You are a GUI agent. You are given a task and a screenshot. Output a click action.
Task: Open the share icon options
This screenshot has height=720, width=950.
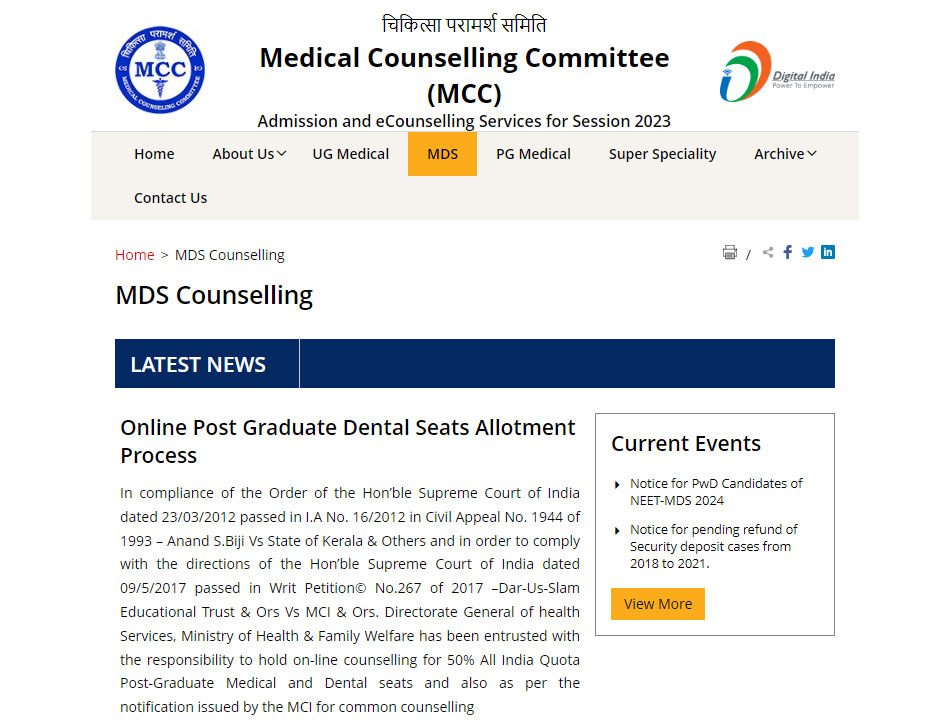click(x=767, y=252)
